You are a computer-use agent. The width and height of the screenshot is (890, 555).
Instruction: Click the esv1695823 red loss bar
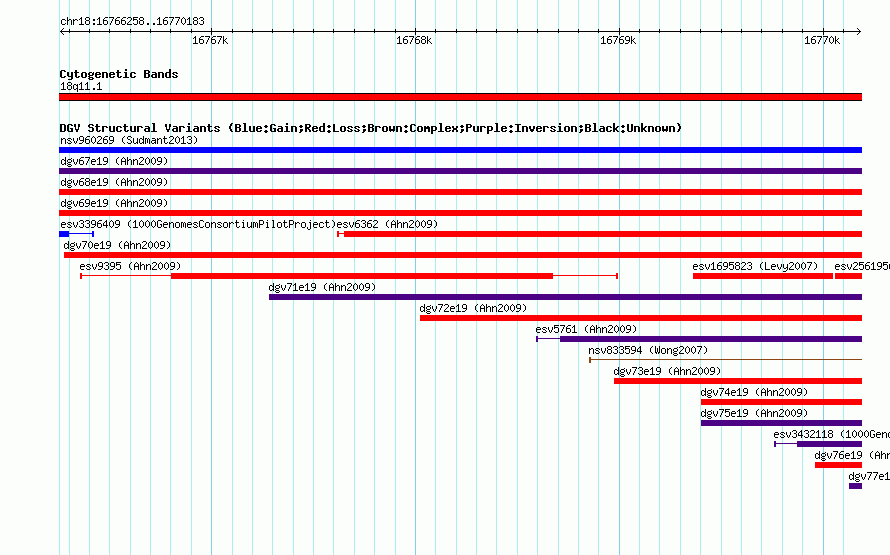(x=763, y=276)
